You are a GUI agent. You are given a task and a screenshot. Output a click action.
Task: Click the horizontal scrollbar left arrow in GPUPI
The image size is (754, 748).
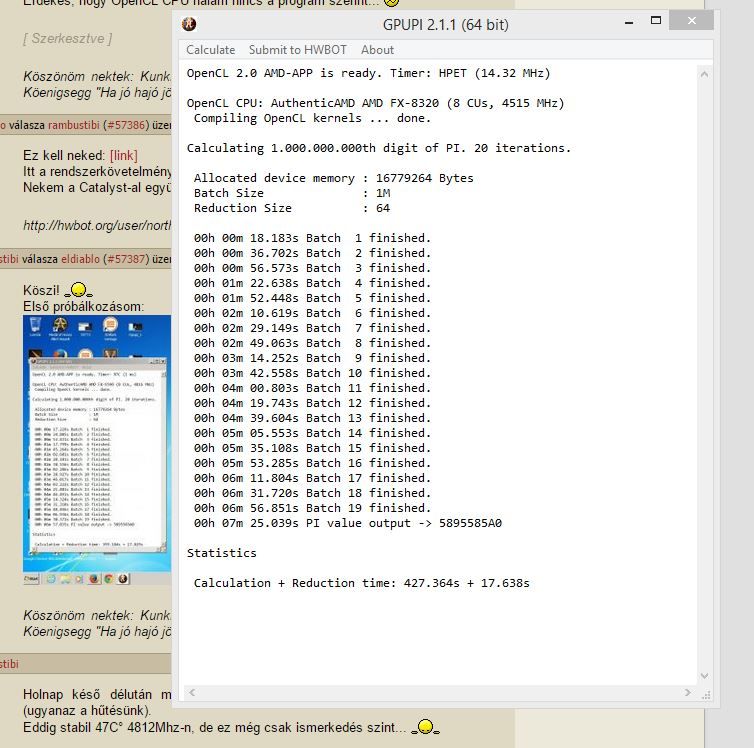(192, 692)
